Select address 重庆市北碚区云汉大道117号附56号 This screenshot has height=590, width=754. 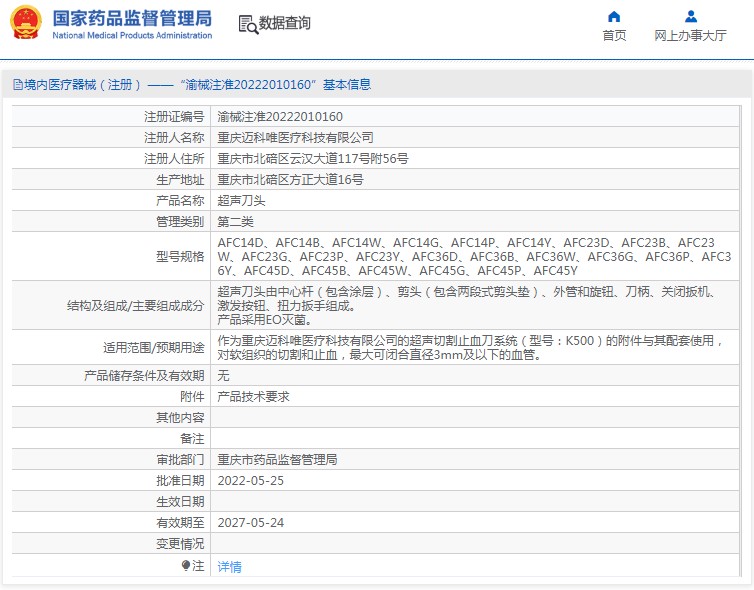(x=313, y=159)
